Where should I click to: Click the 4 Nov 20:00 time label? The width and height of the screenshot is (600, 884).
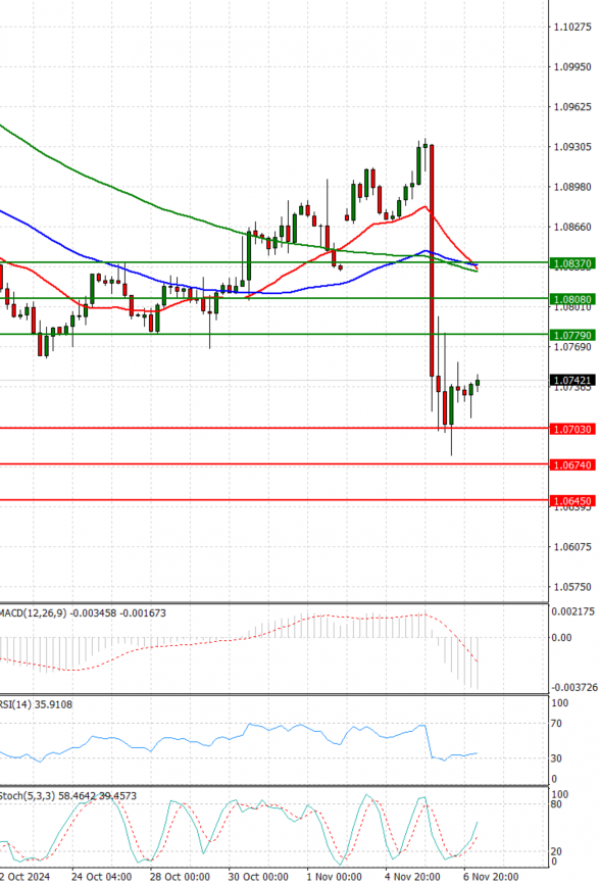click(x=413, y=877)
